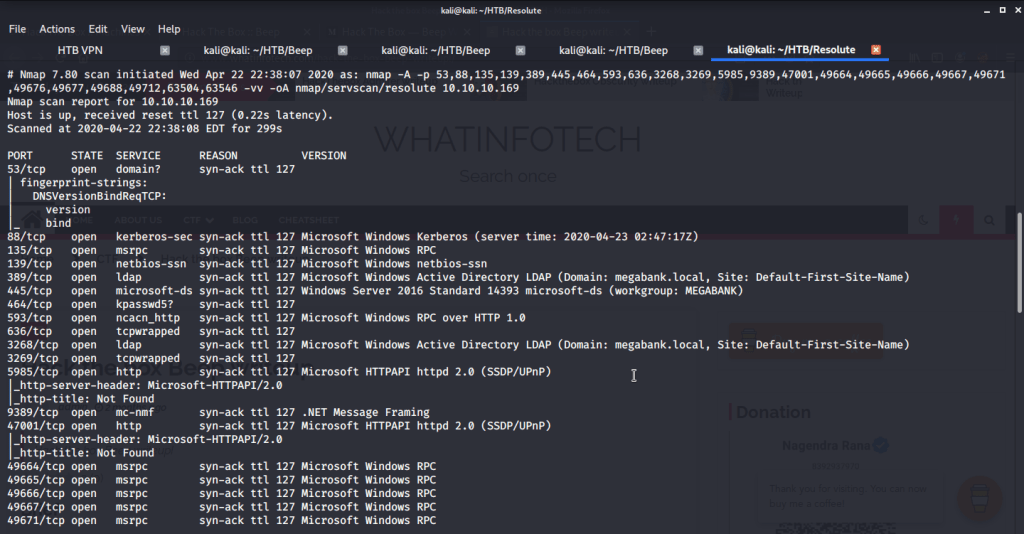
Task: Open the Edit menu
Action: pyautogui.click(x=98, y=29)
